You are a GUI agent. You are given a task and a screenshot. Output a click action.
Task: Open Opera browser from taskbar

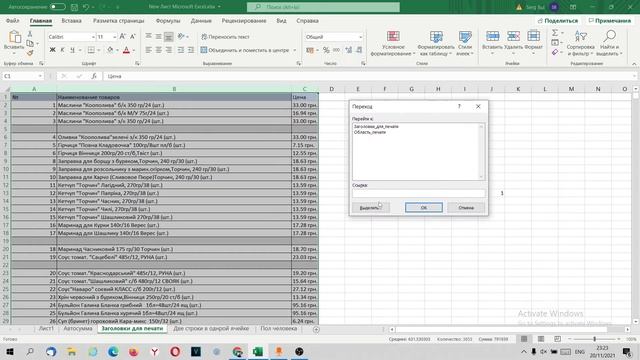pos(175,351)
